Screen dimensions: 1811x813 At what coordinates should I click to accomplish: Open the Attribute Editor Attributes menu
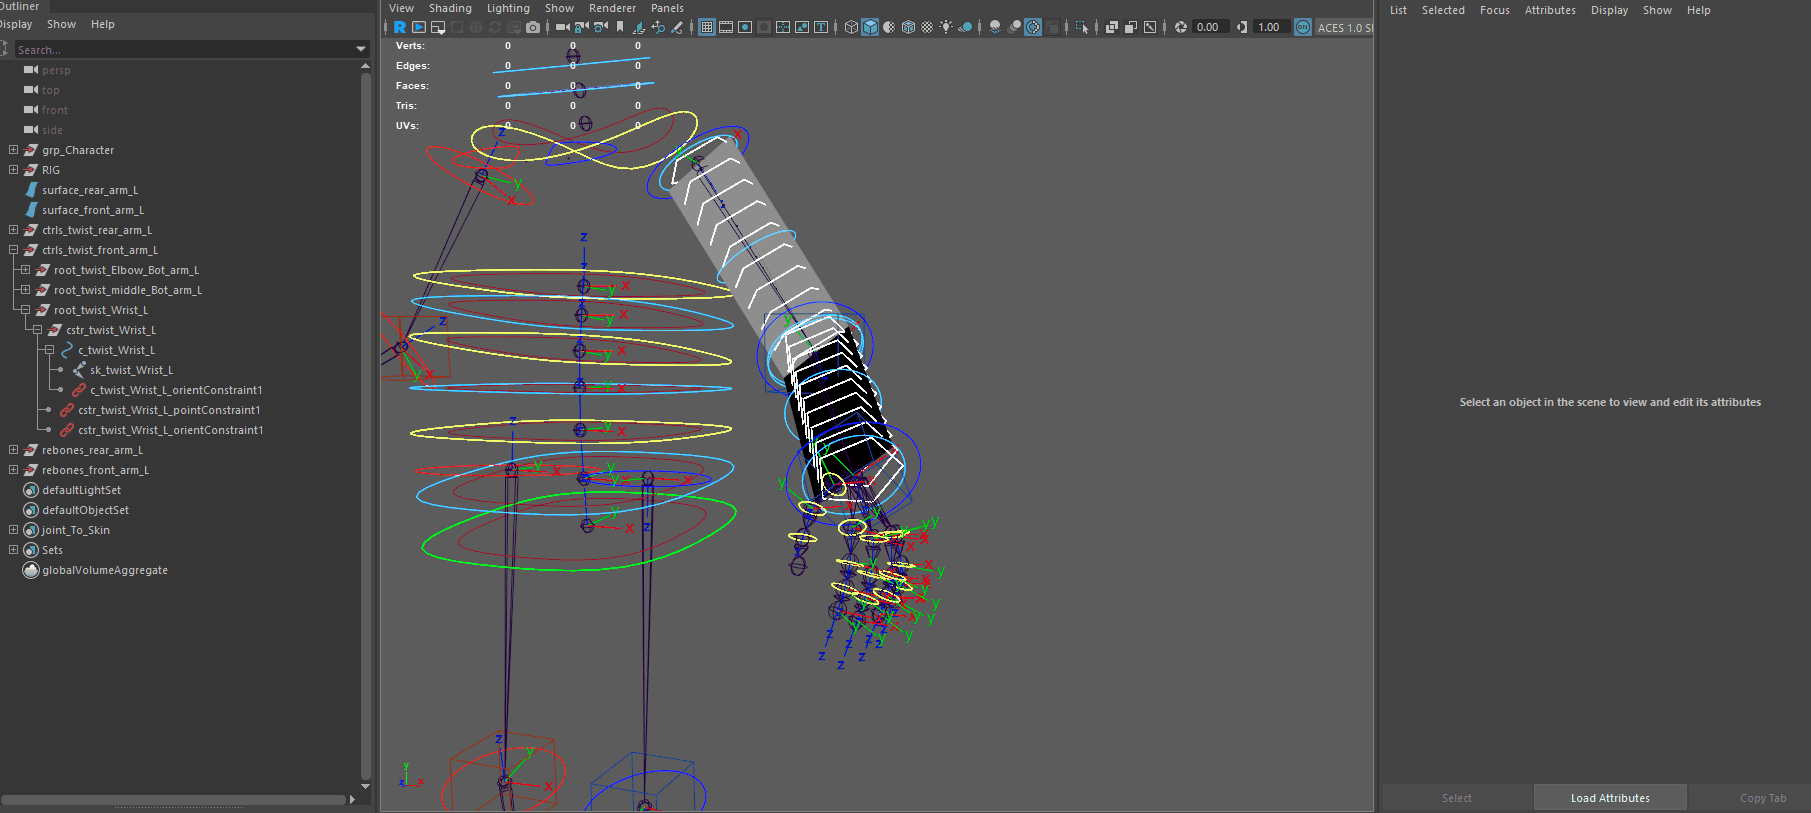point(1550,10)
